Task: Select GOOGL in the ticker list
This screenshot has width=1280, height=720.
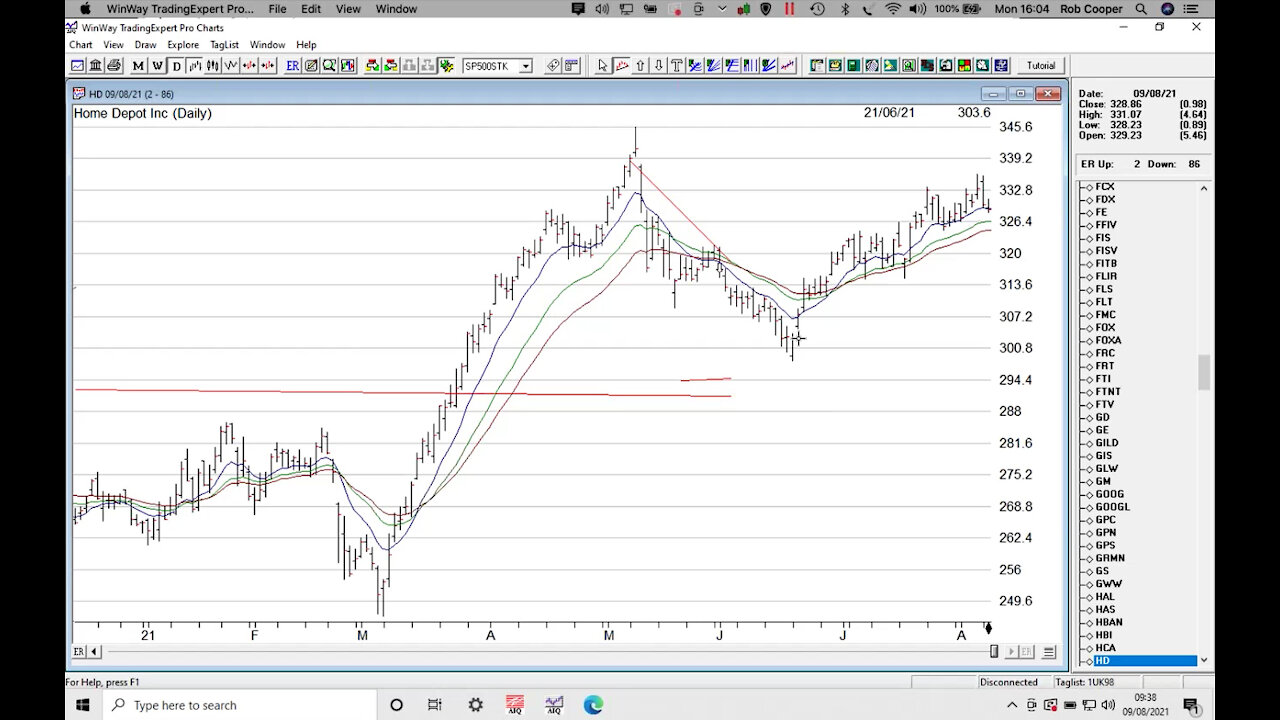Action: [x=1112, y=507]
